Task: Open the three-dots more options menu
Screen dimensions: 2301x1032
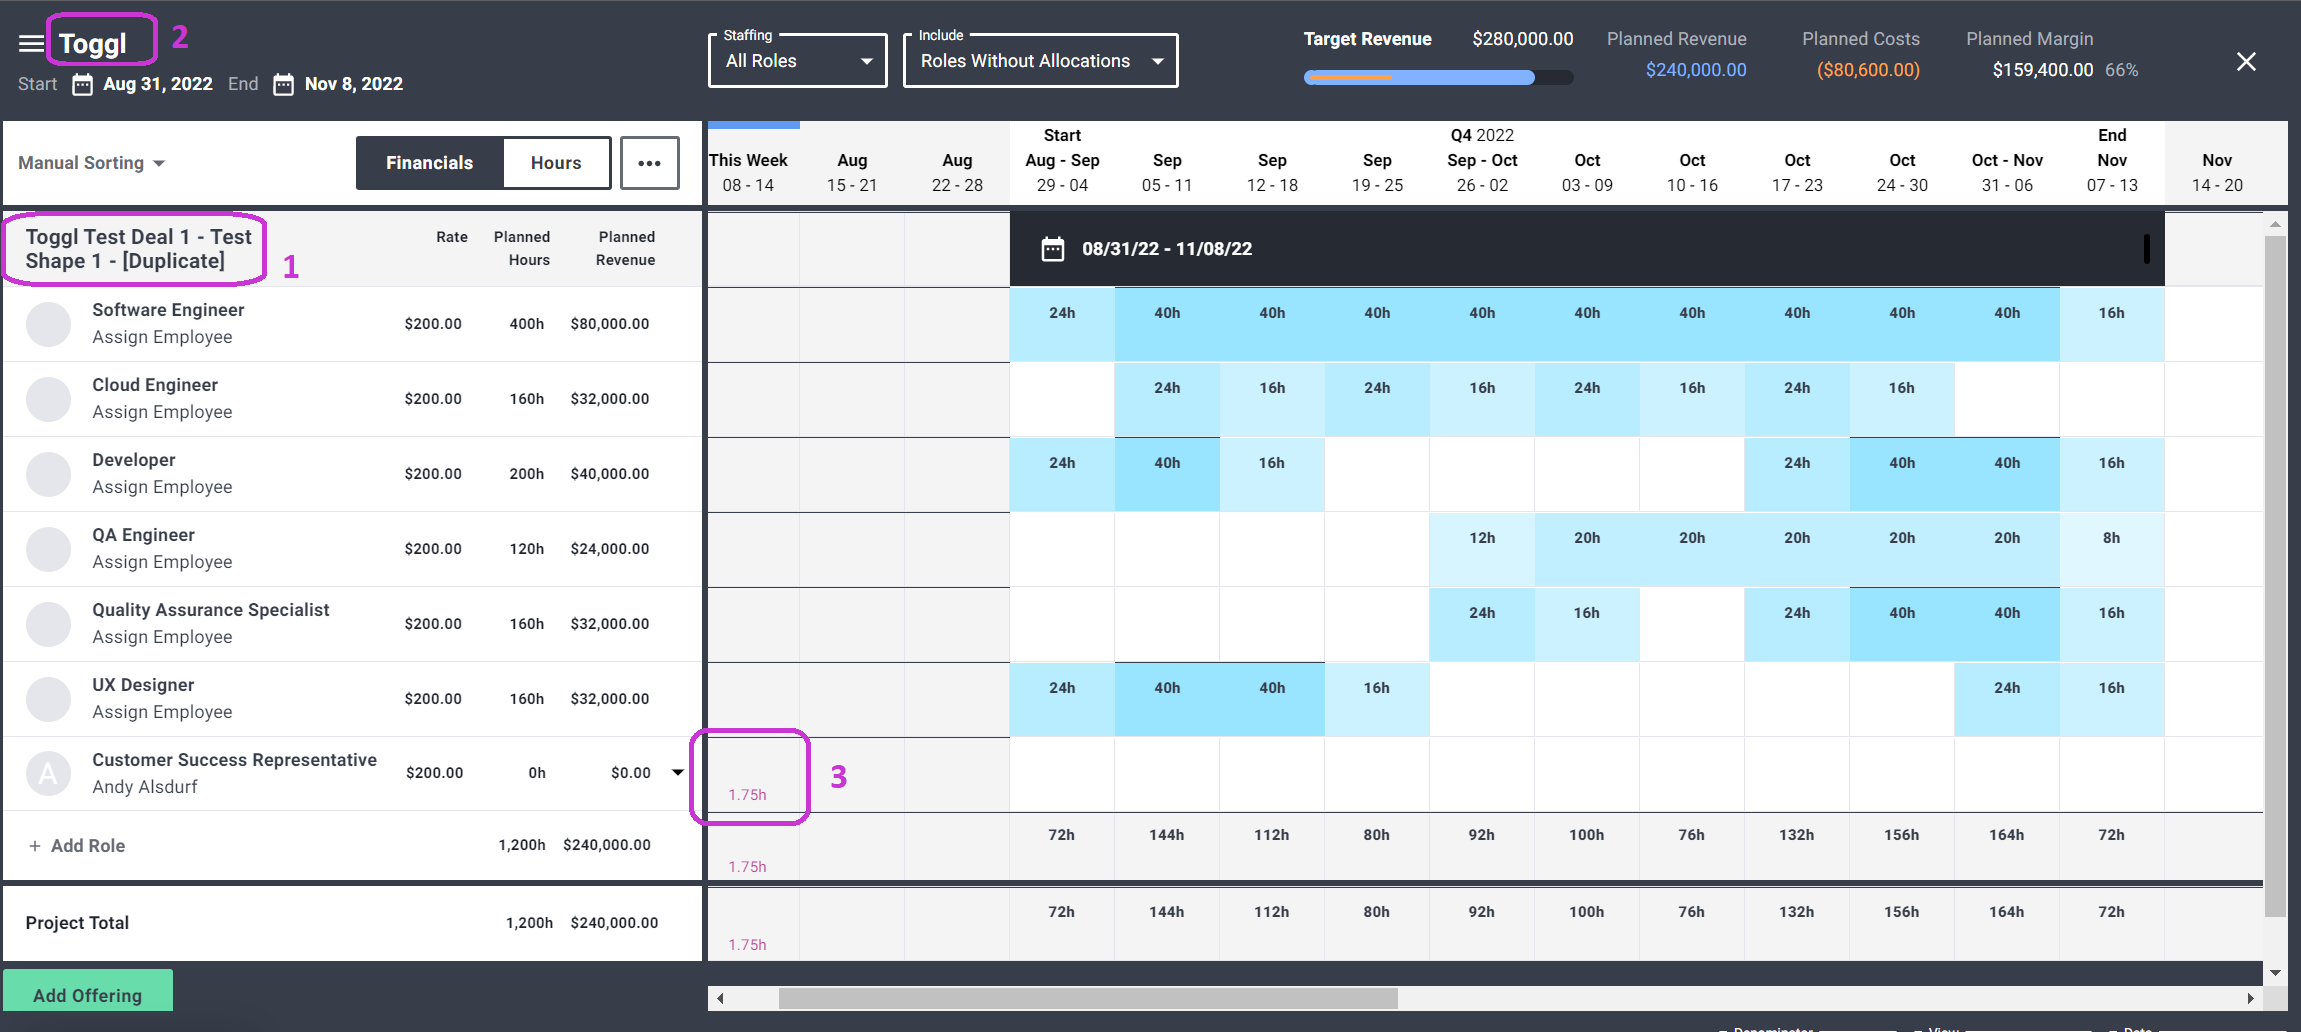Action: (x=650, y=163)
